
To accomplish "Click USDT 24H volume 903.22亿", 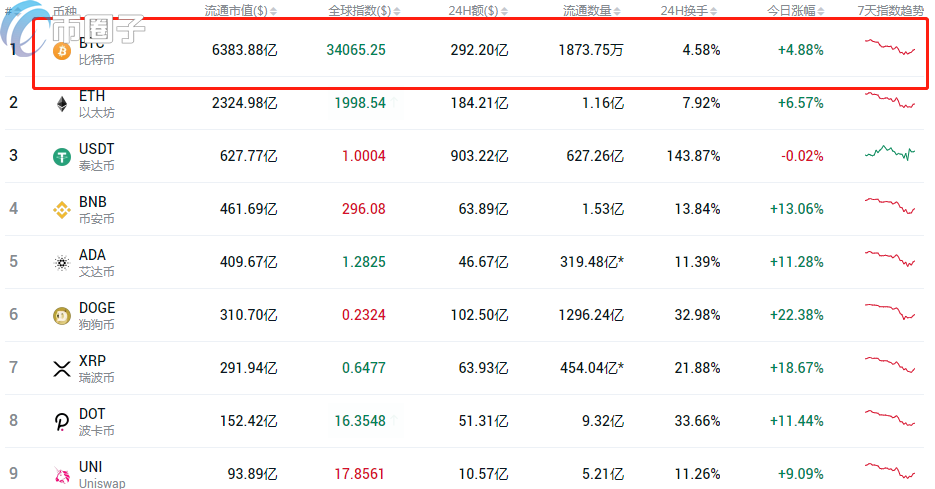I will click(x=479, y=156).
